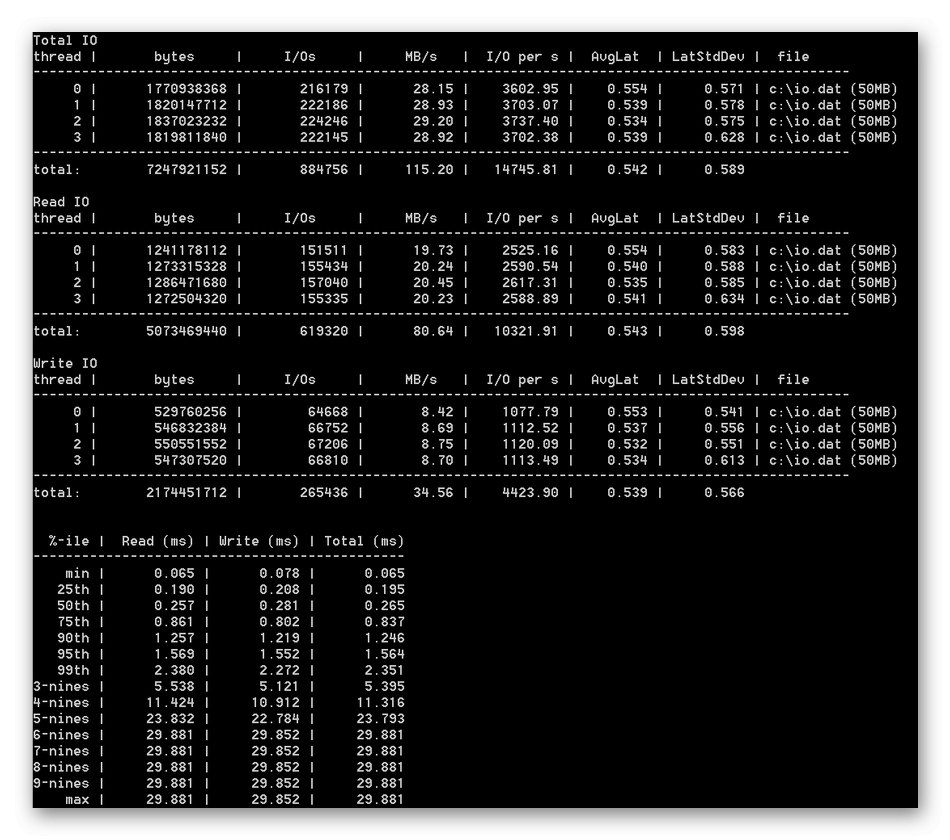Viewport: 950px width, 840px height.
Task: Select read LatStdDev value 0.634
Action: pyautogui.click(x=724, y=299)
